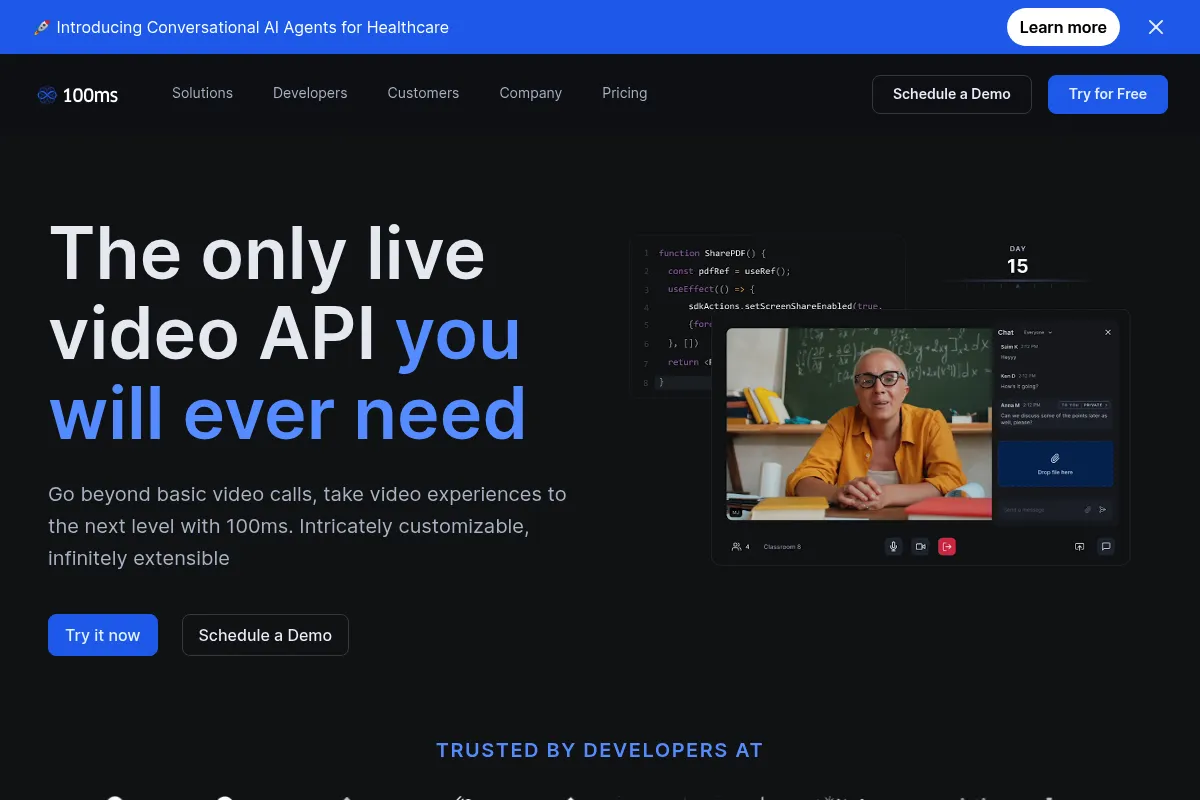Image resolution: width=1200 pixels, height=800 pixels.
Task: Click the paperclip icon in Drop file area
Action: click(x=1055, y=458)
